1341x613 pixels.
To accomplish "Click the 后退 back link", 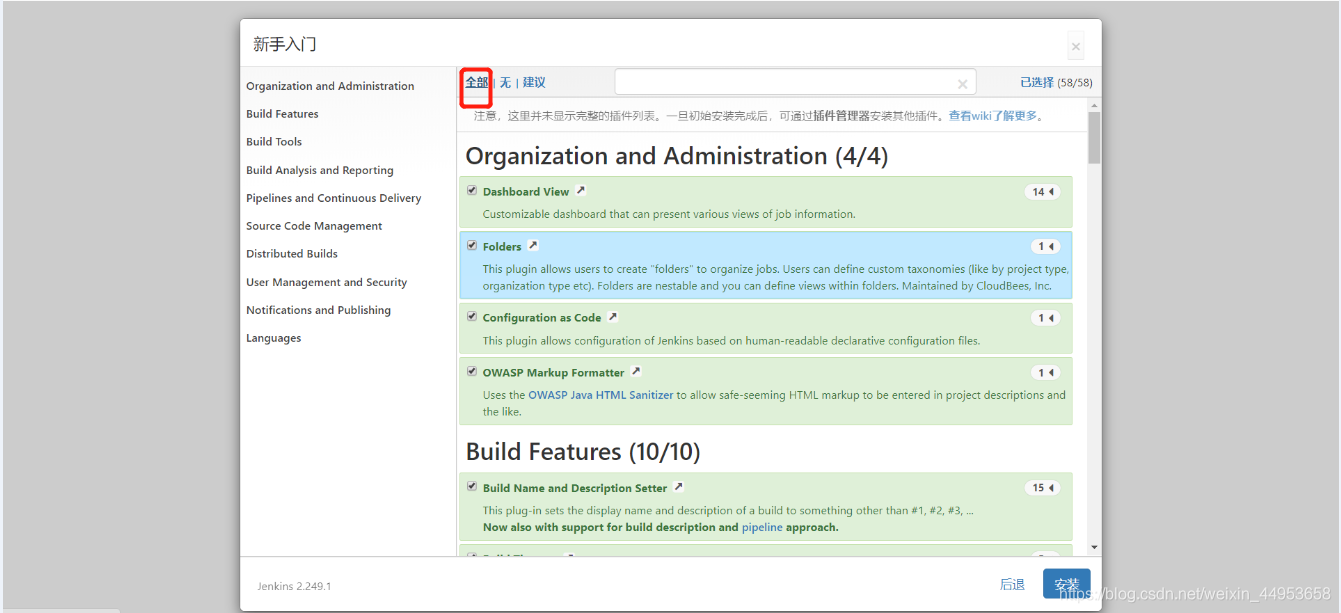I will point(1012,584).
